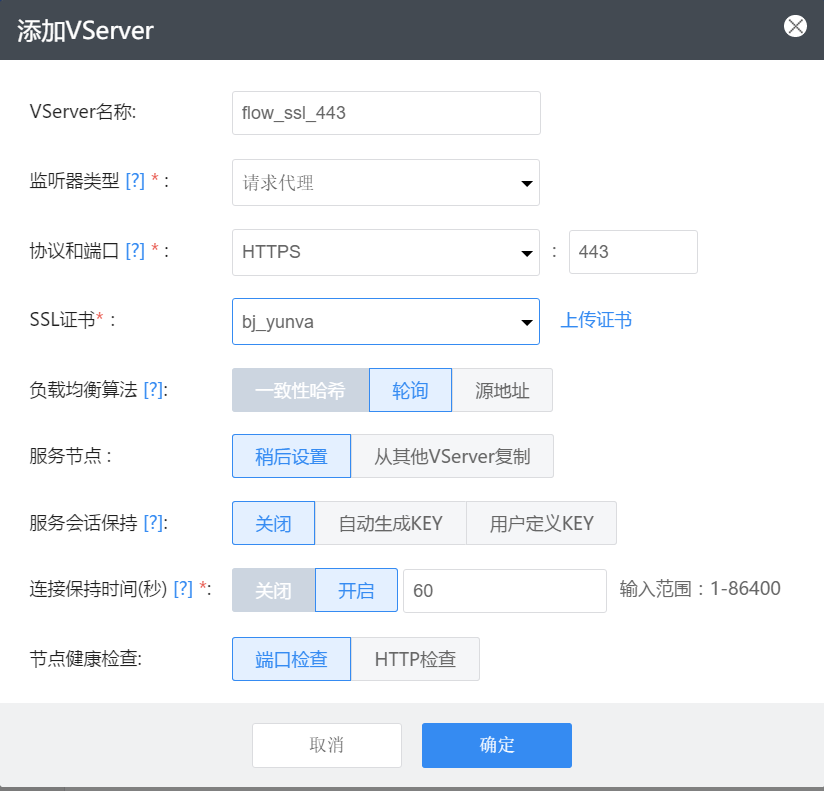The image size is (824, 791).
Task: Set 连接保持时间 to 开启
Action: [x=356, y=590]
